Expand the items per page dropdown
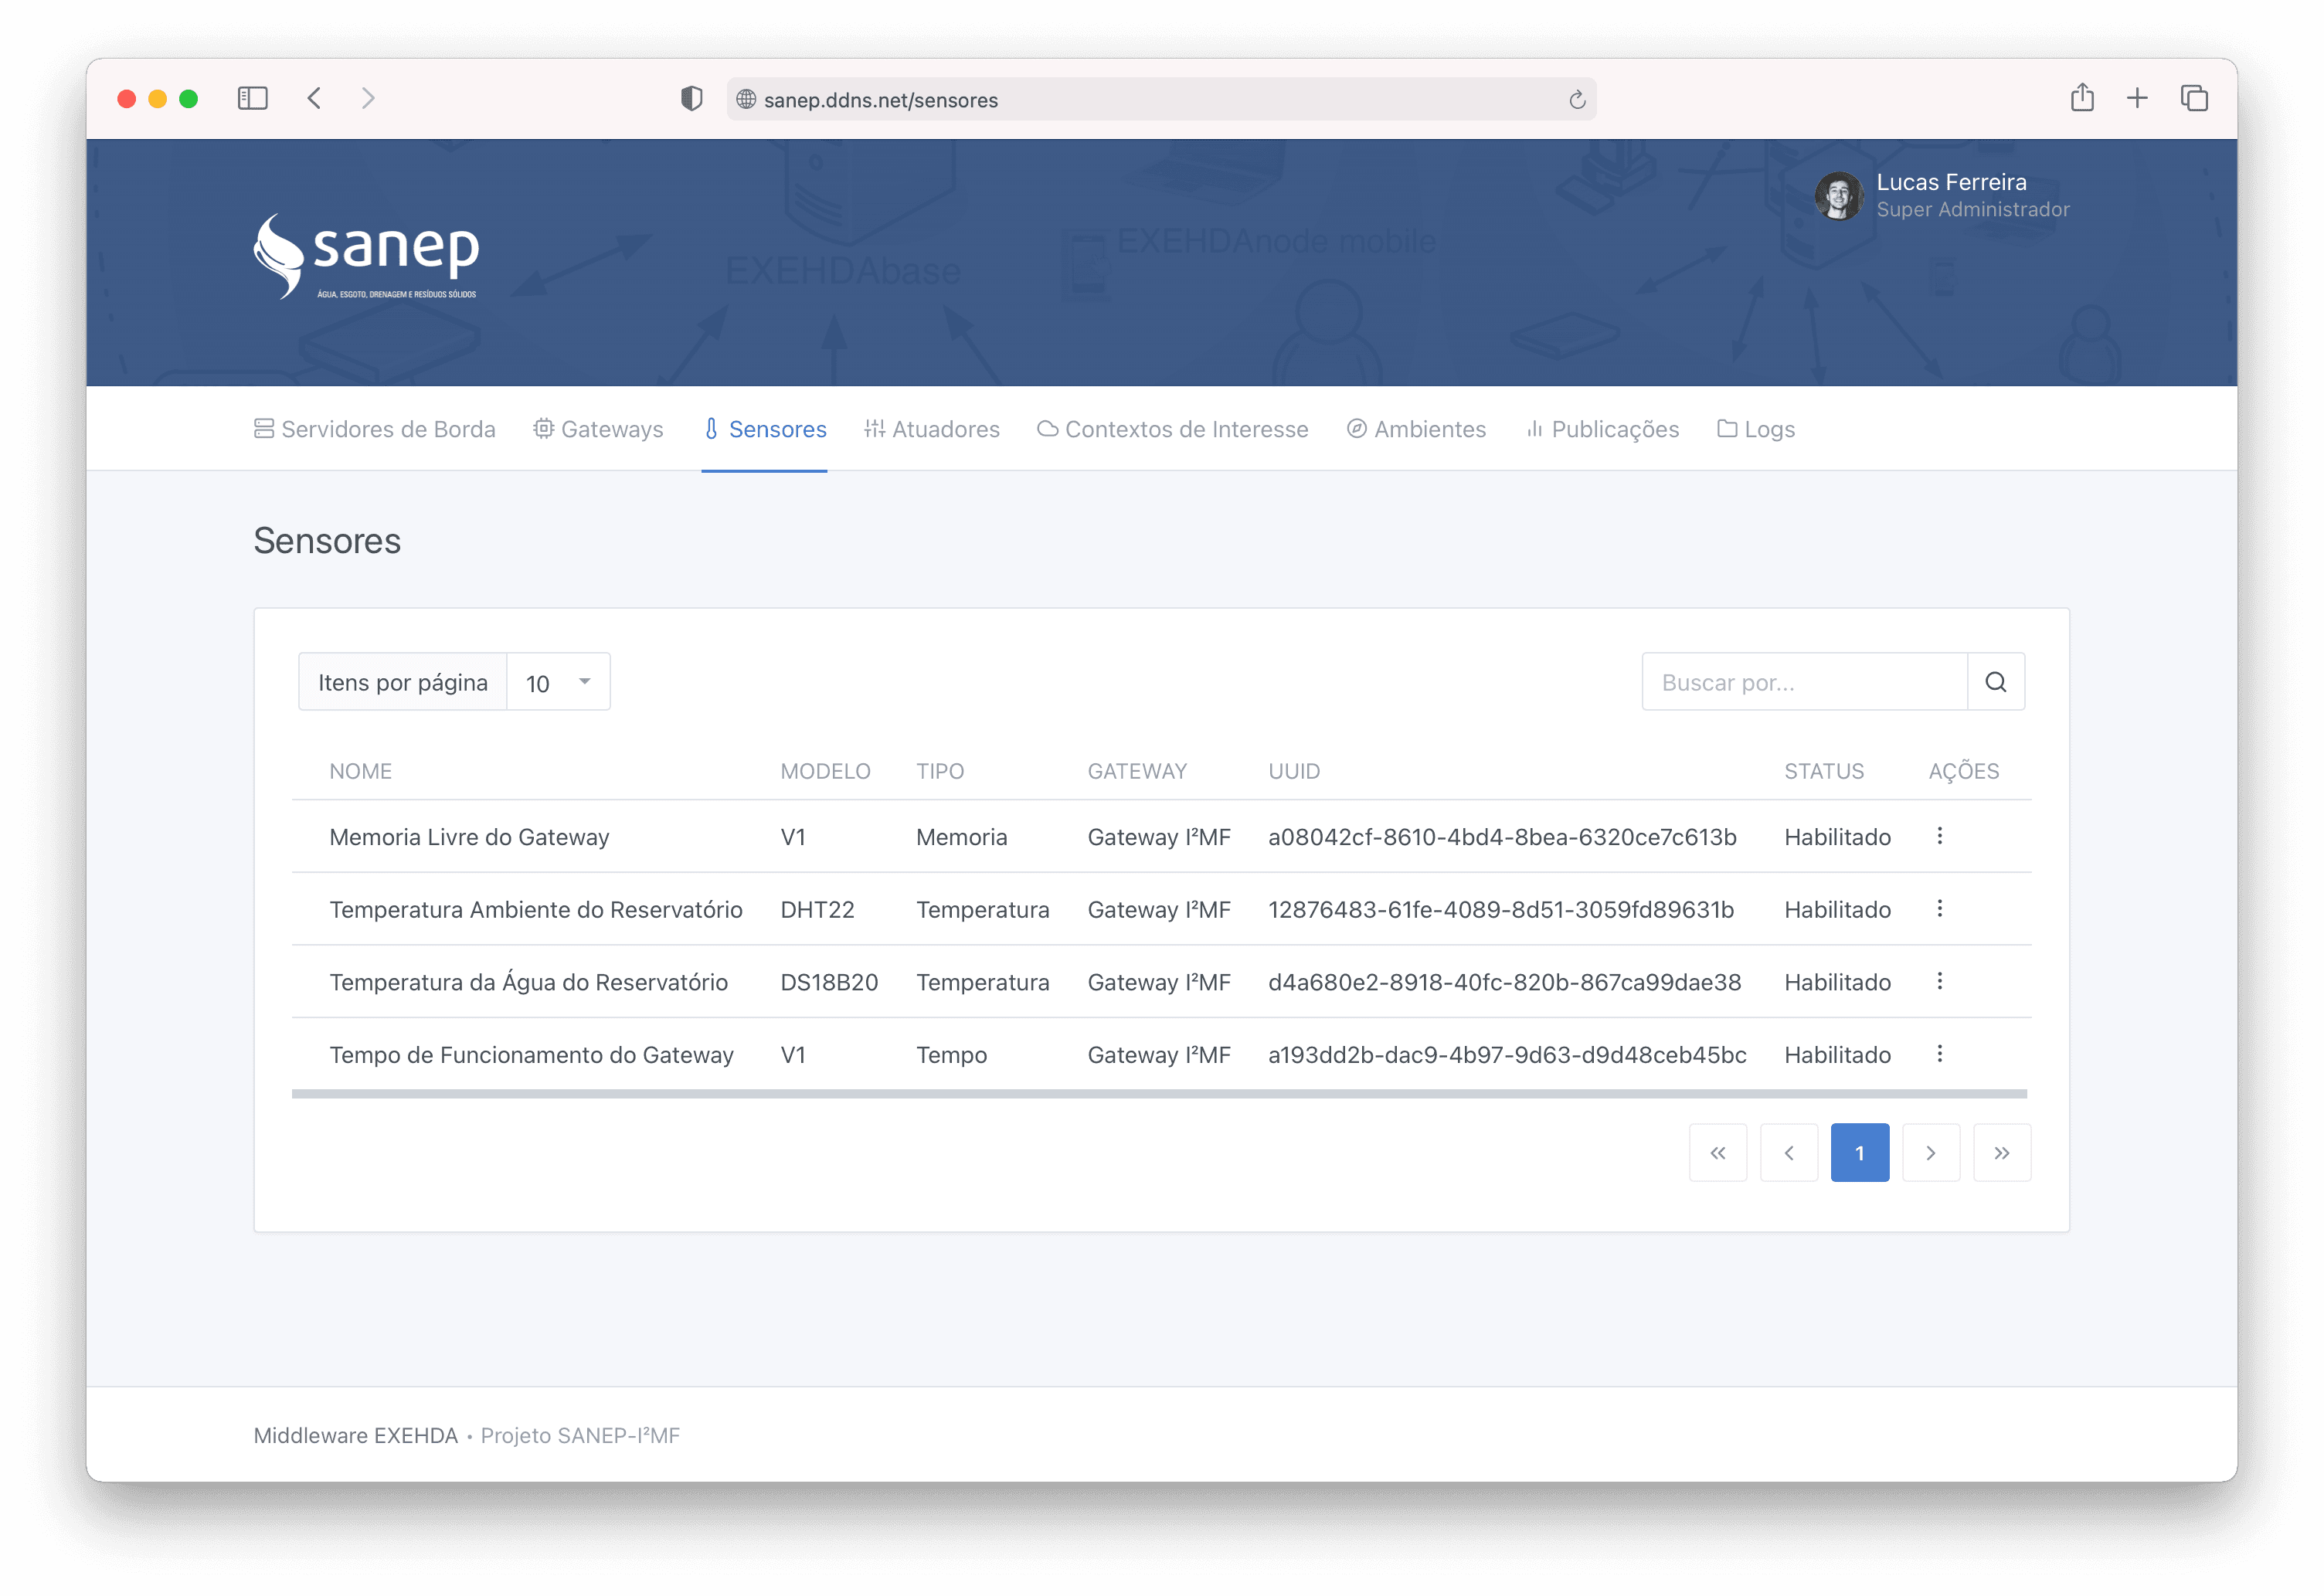Viewport: 2324px width, 1596px height. (558, 682)
